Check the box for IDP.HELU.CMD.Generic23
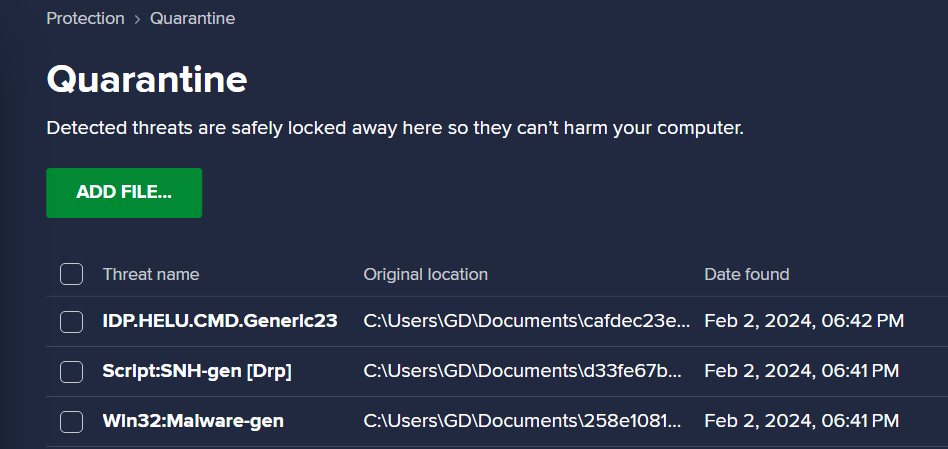 pos(71,321)
